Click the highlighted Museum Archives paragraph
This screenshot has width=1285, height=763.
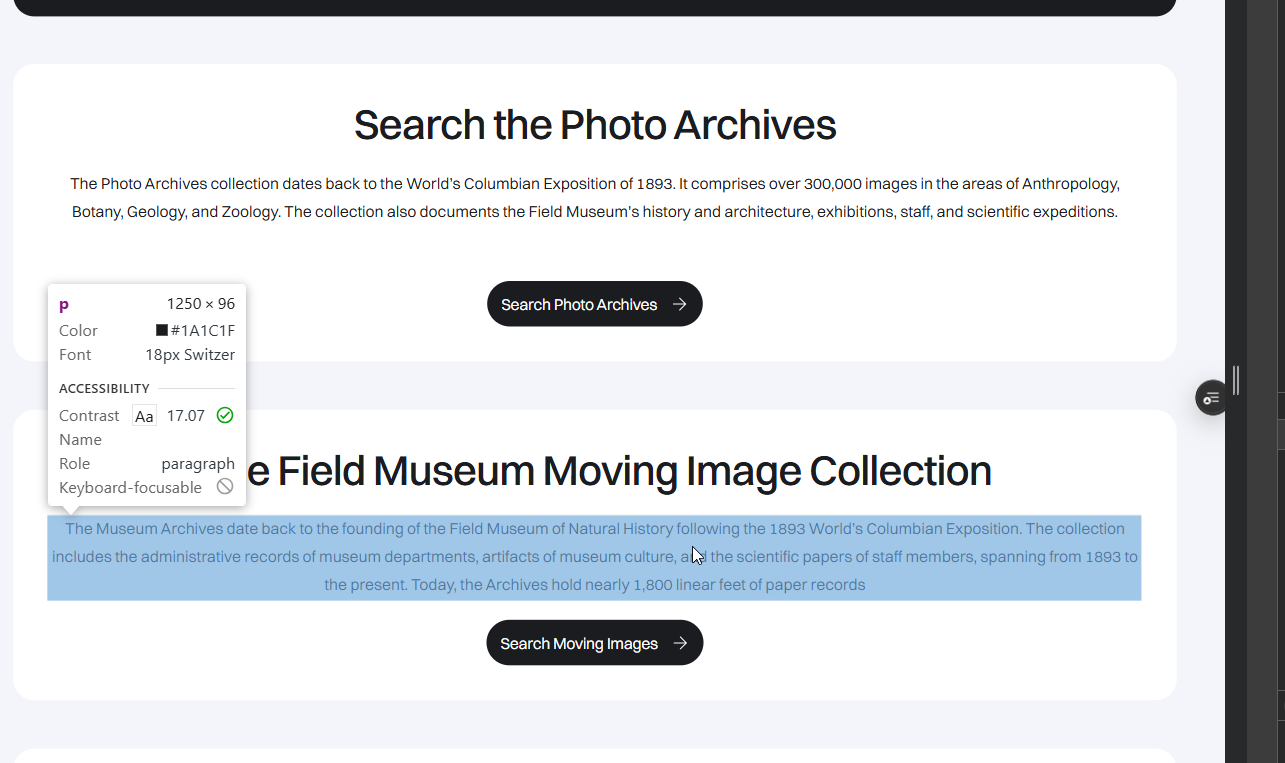(x=594, y=557)
